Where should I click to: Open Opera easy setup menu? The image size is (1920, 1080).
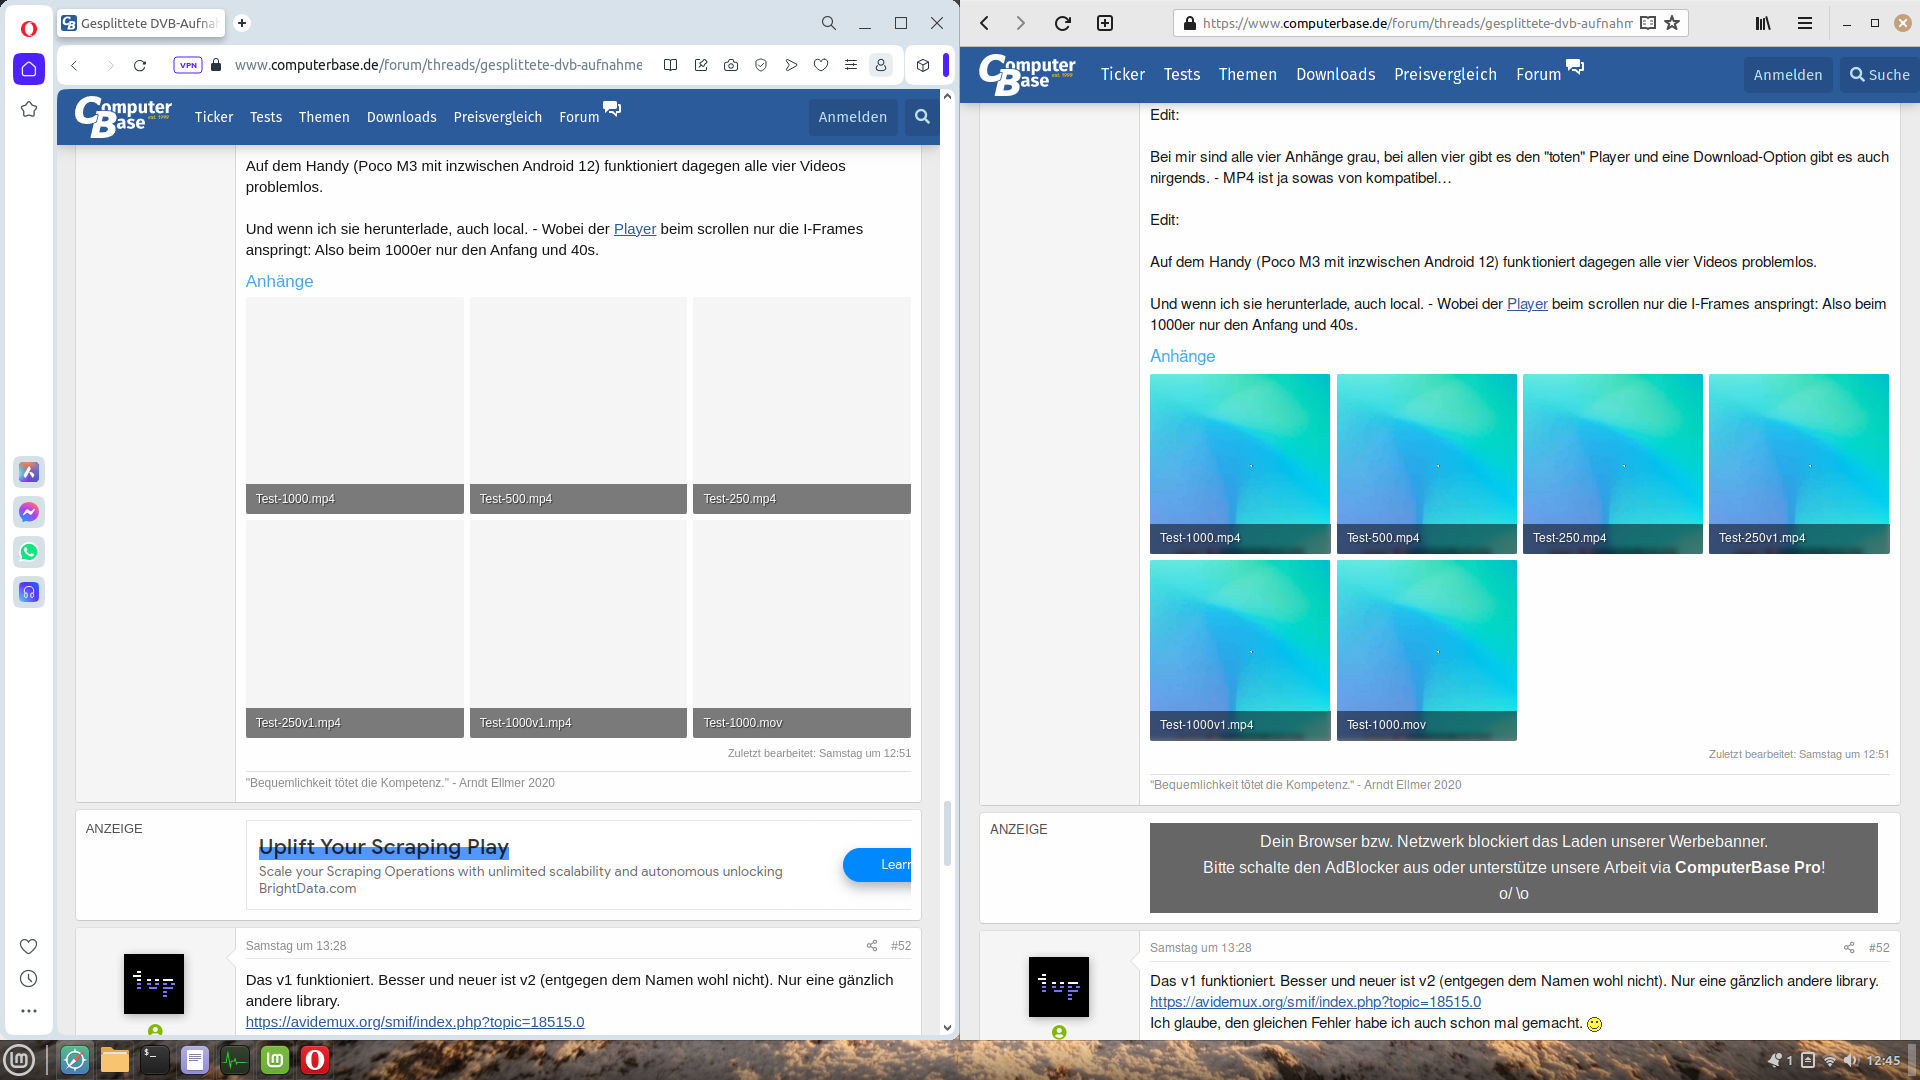tap(851, 65)
